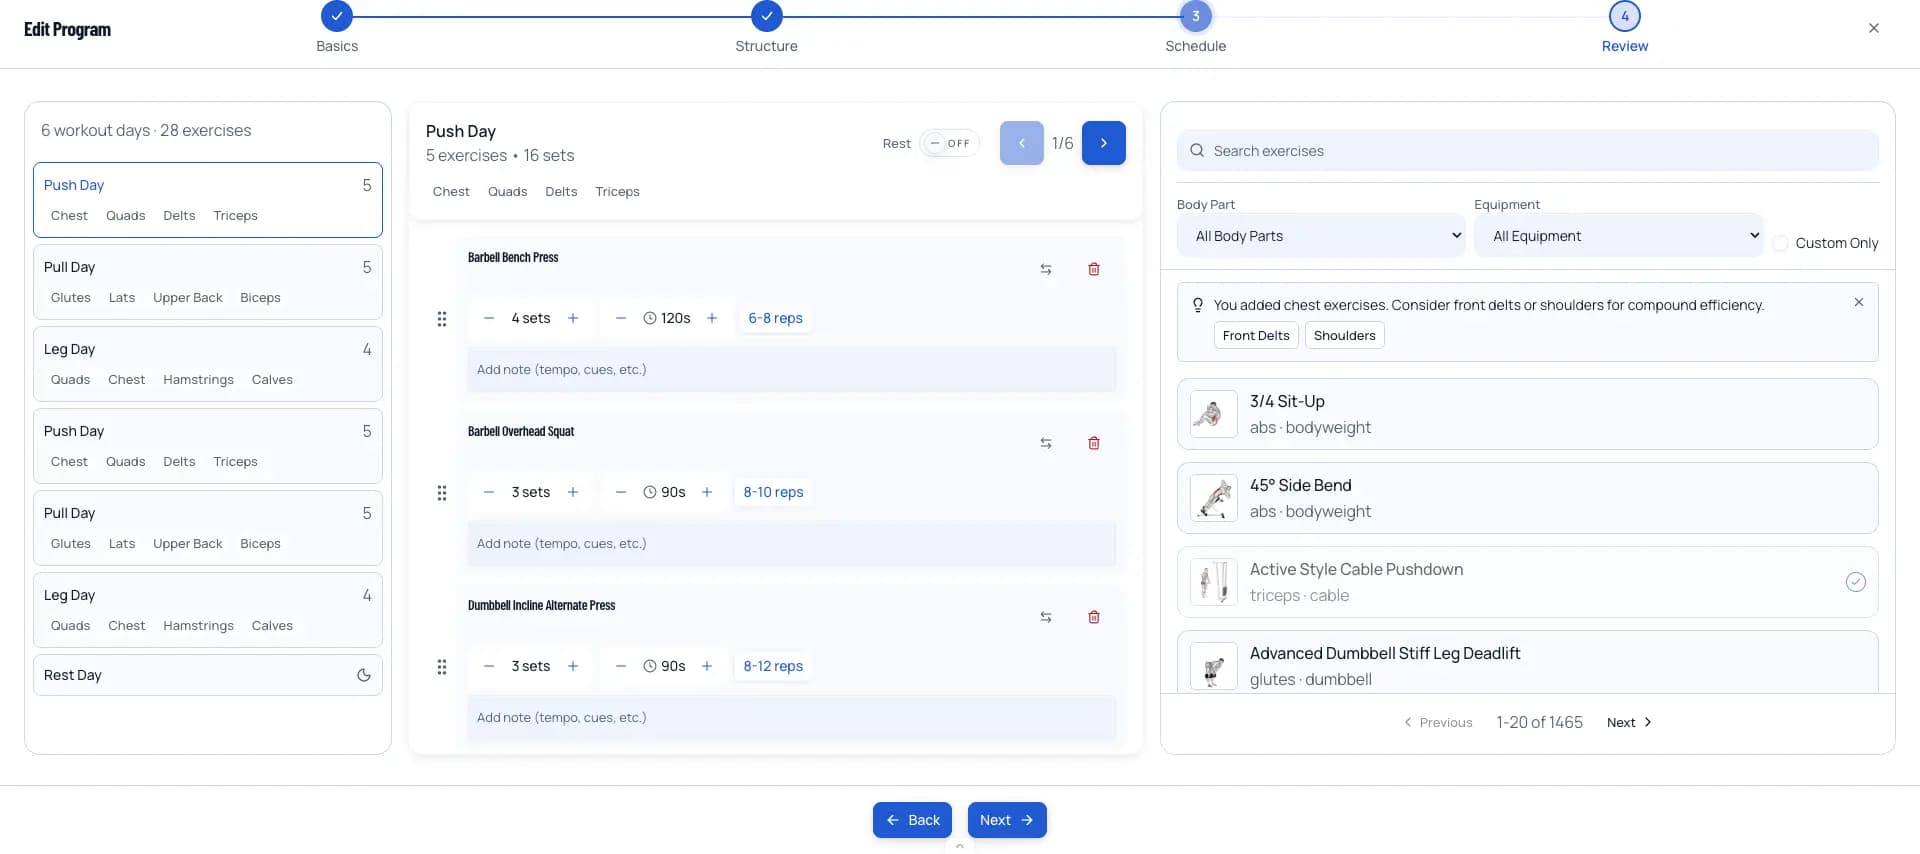Viewport: 1920px width, 854px height.
Task: Filter by Shoulders suggestion
Action: 1345,336
